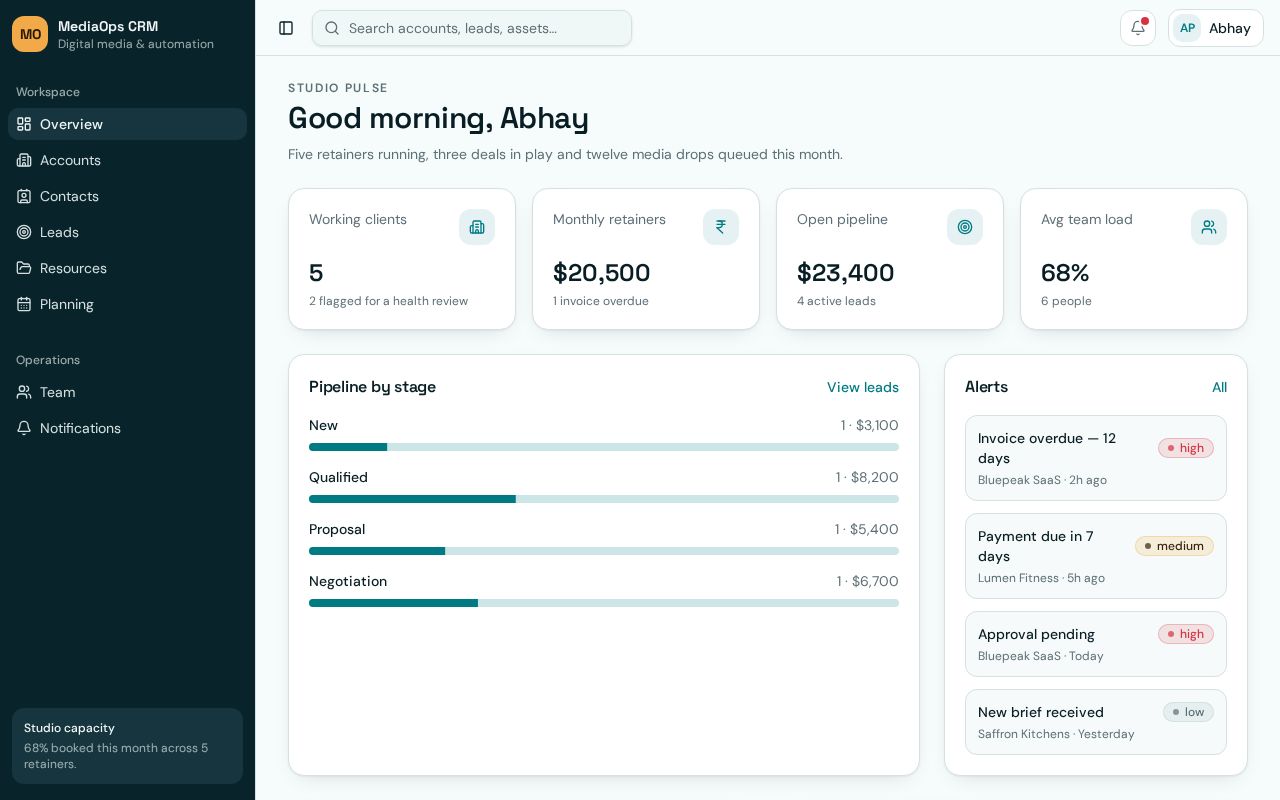Click "2 flagged for a health review"
The height and width of the screenshot is (800, 1280).
pyautogui.click(x=388, y=301)
